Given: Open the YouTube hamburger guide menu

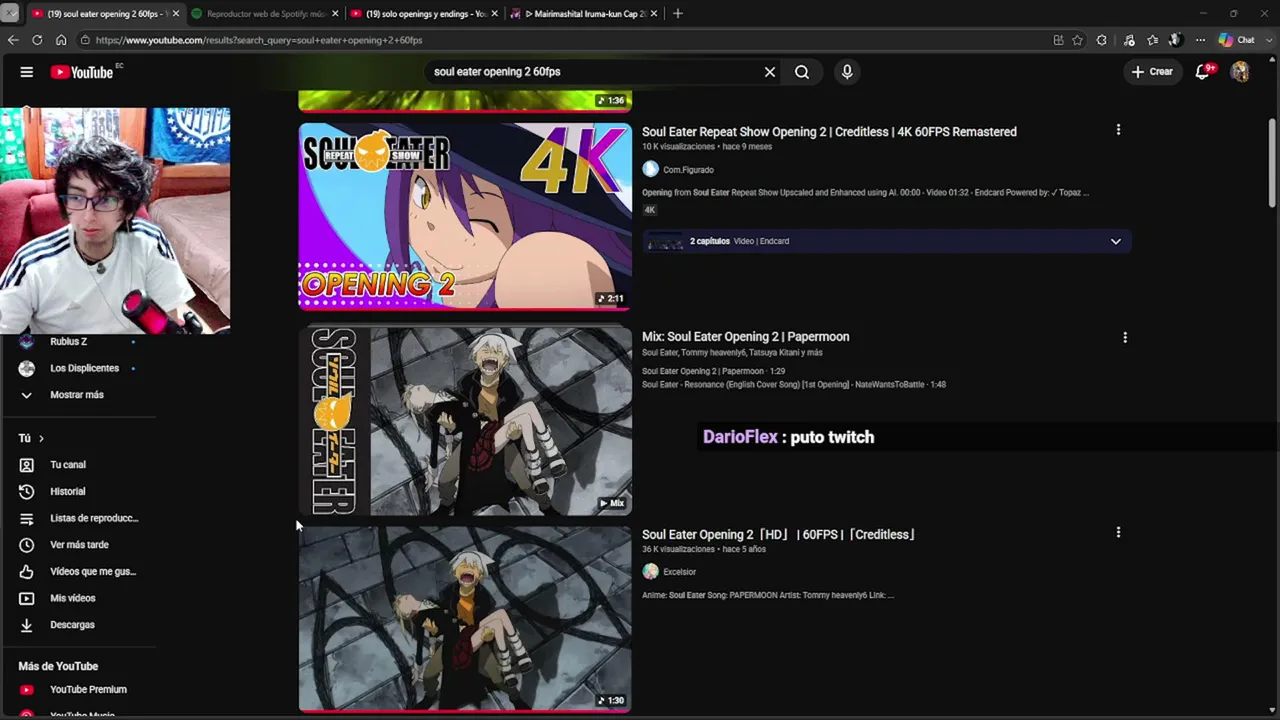Looking at the screenshot, I should 27,72.
